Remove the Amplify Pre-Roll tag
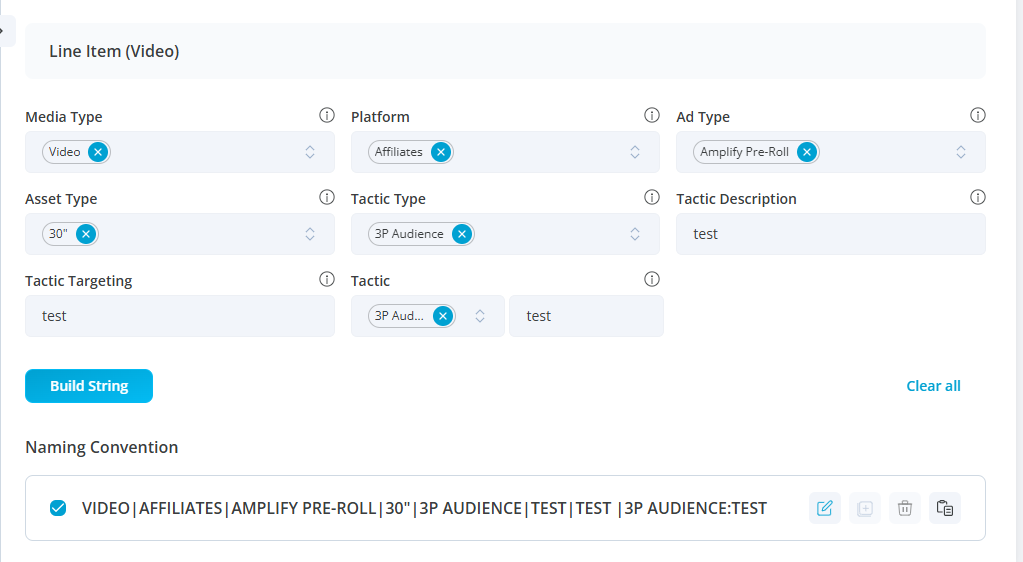The height and width of the screenshot is (562, 1023). [x=806, y=152]
